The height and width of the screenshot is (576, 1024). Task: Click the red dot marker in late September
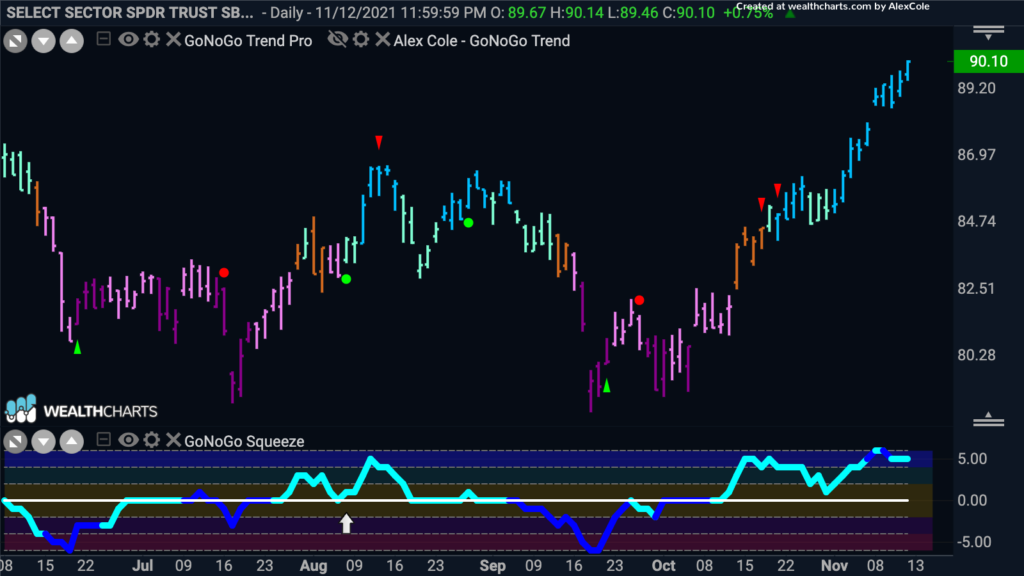pos(639,300)
